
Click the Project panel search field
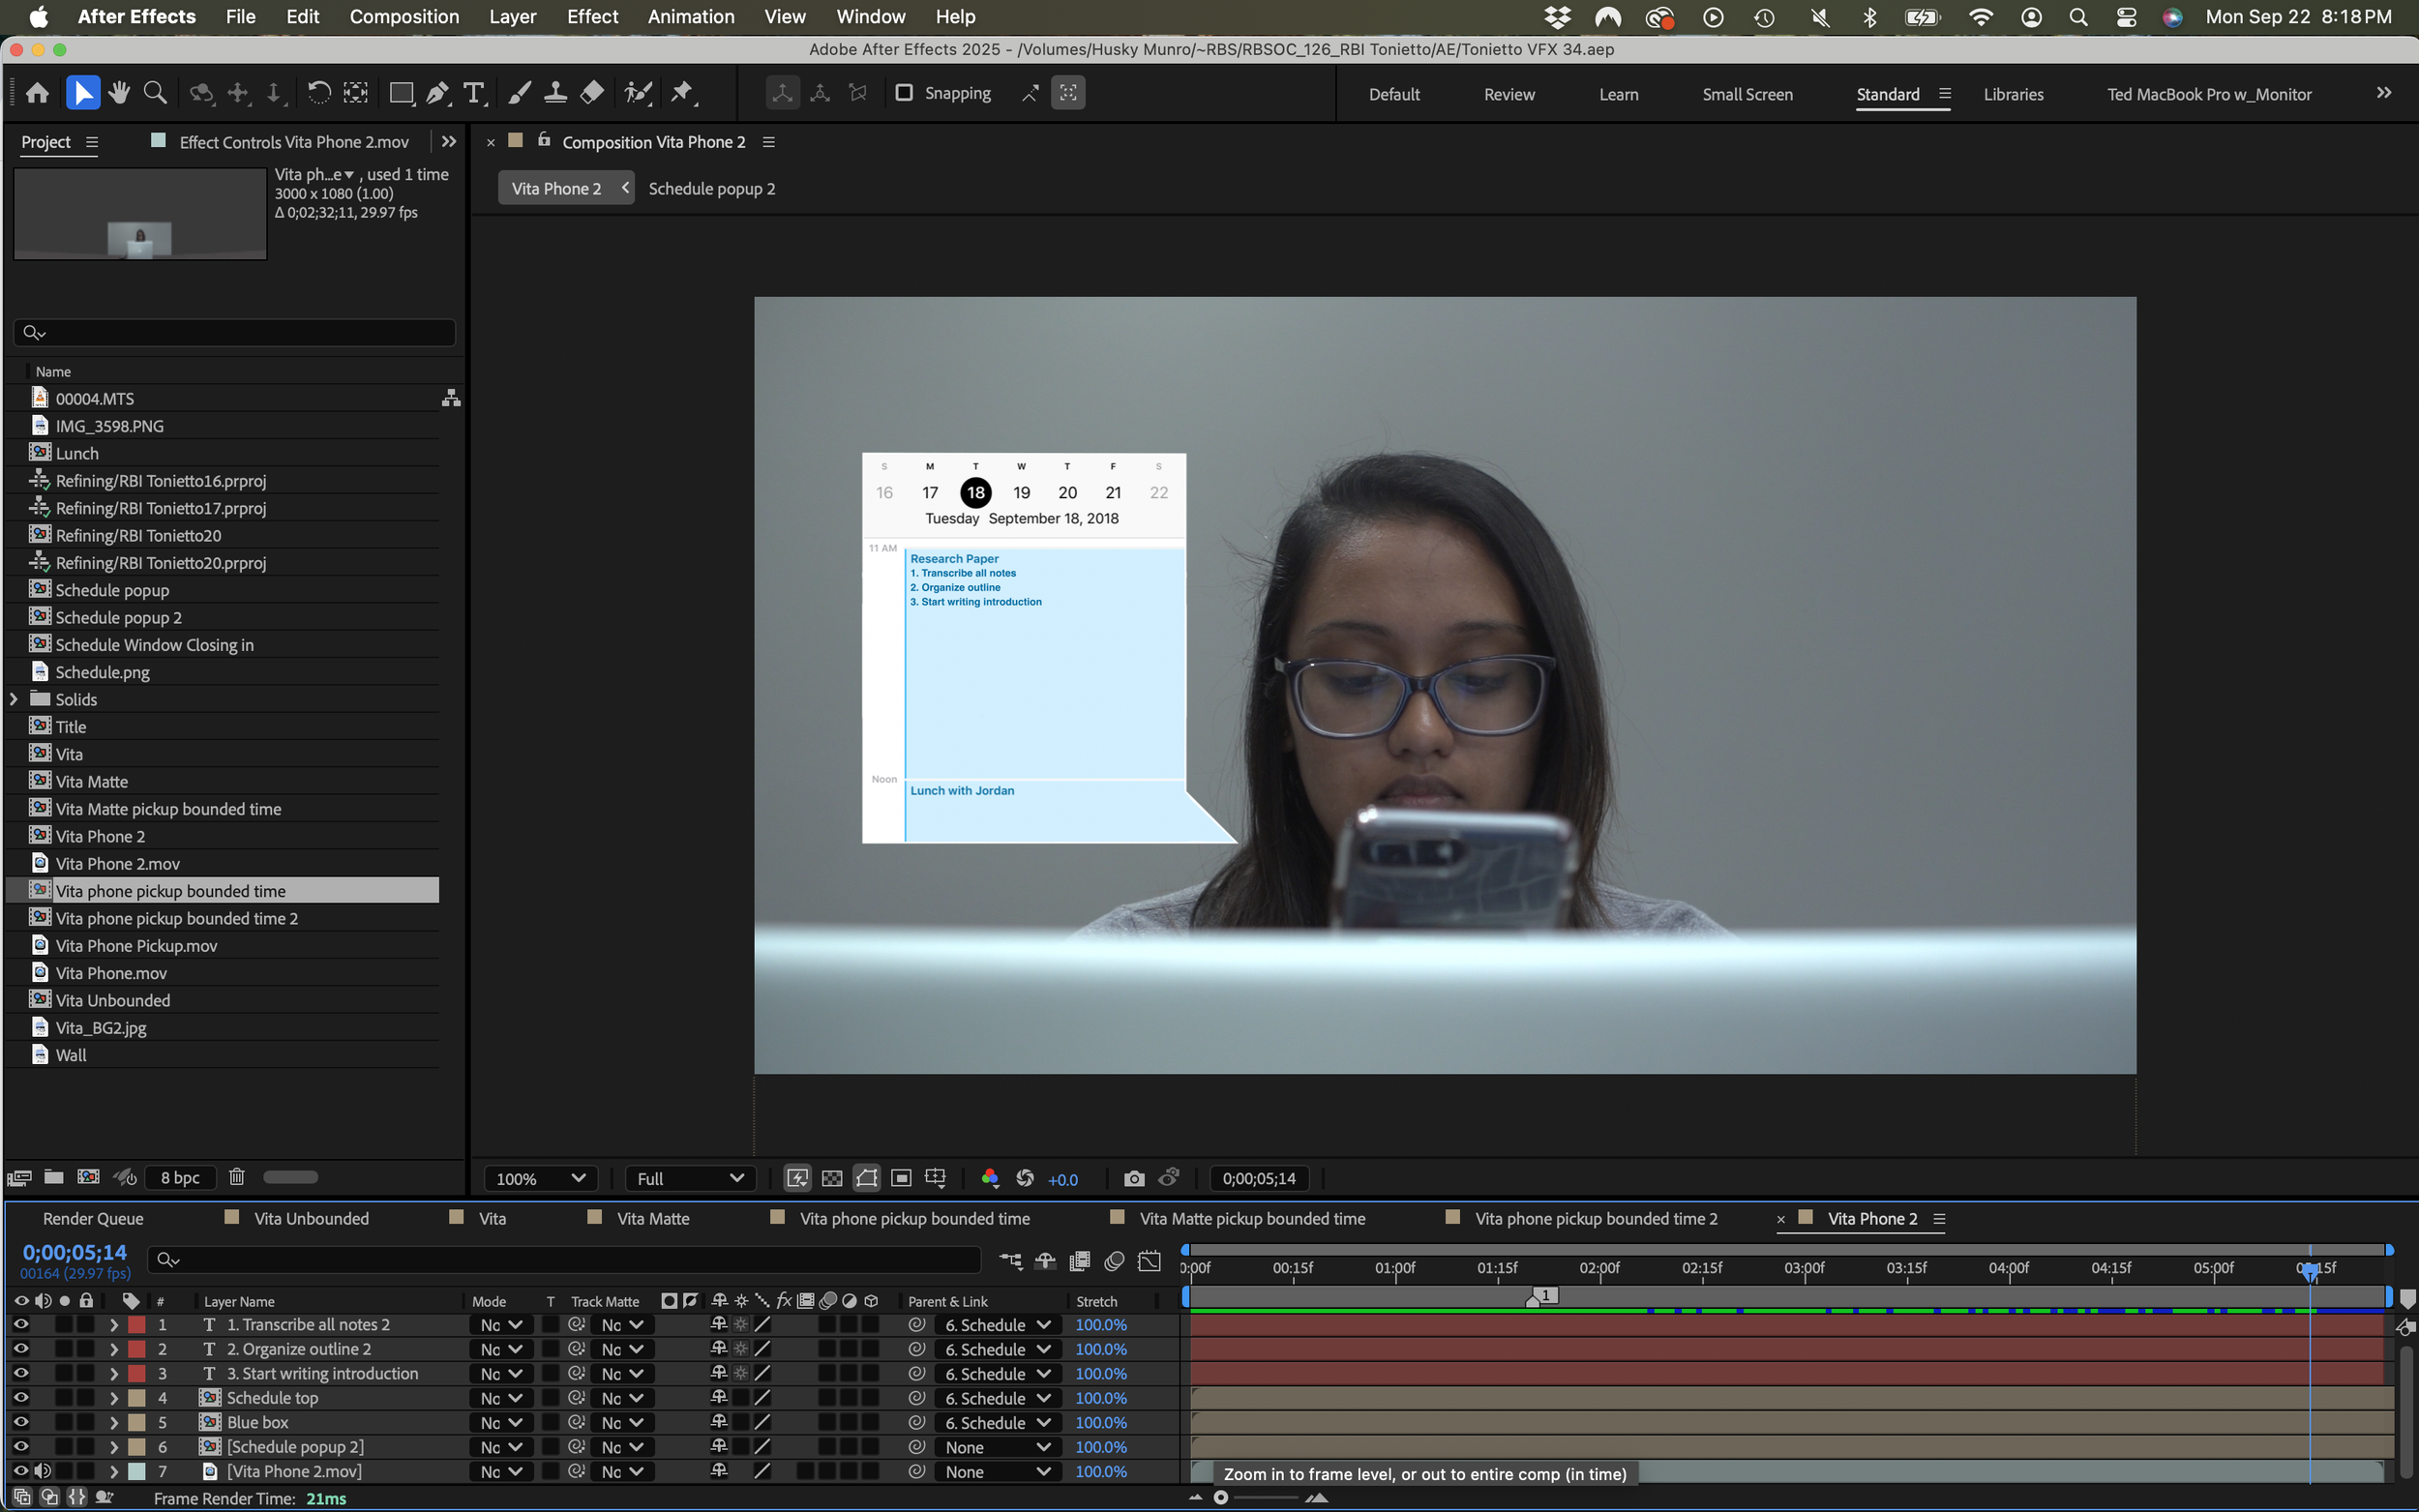tap(235, 332)
